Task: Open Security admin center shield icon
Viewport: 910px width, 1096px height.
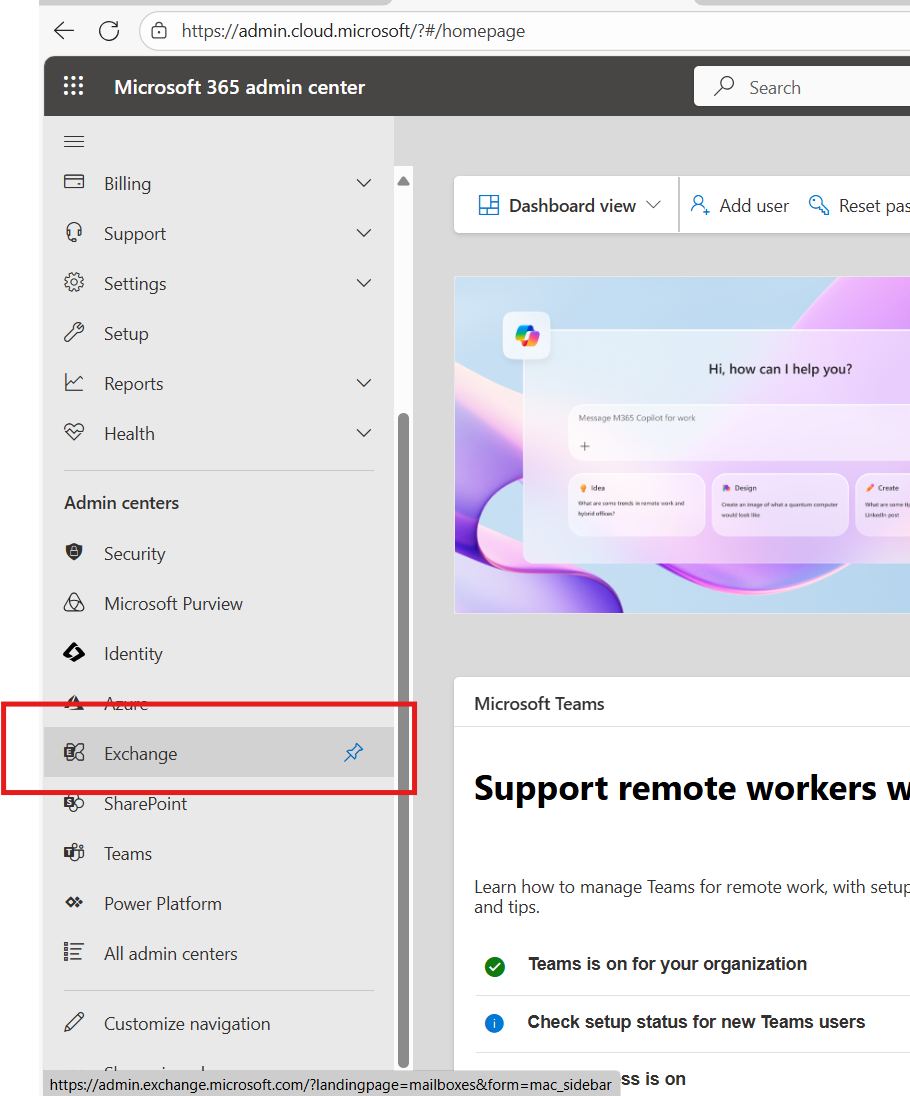Action: 74,553
